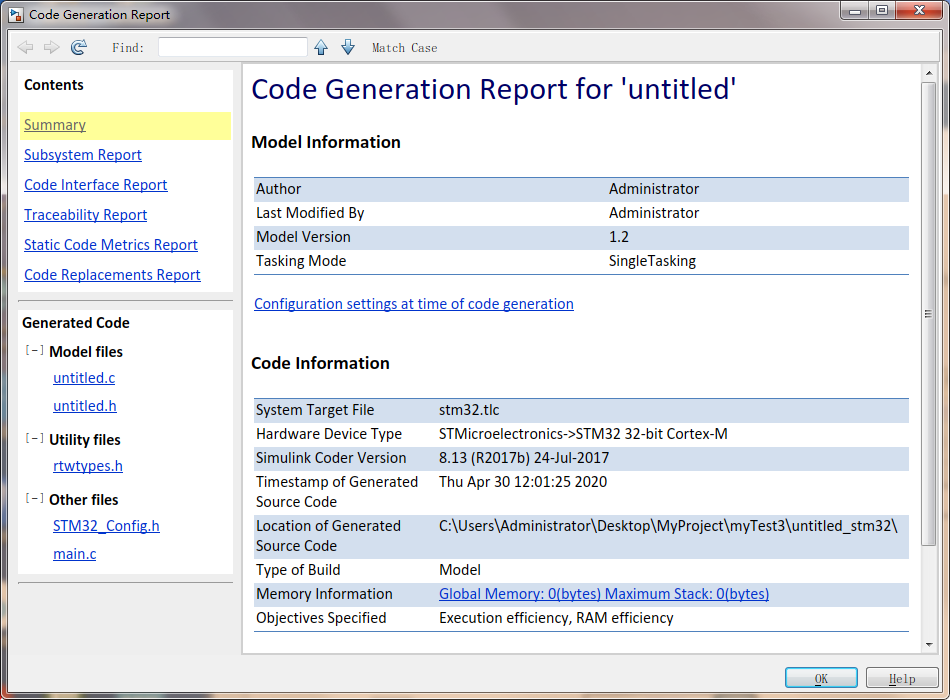
Task: Collapse the Utility files section
Action: (34, 439)
